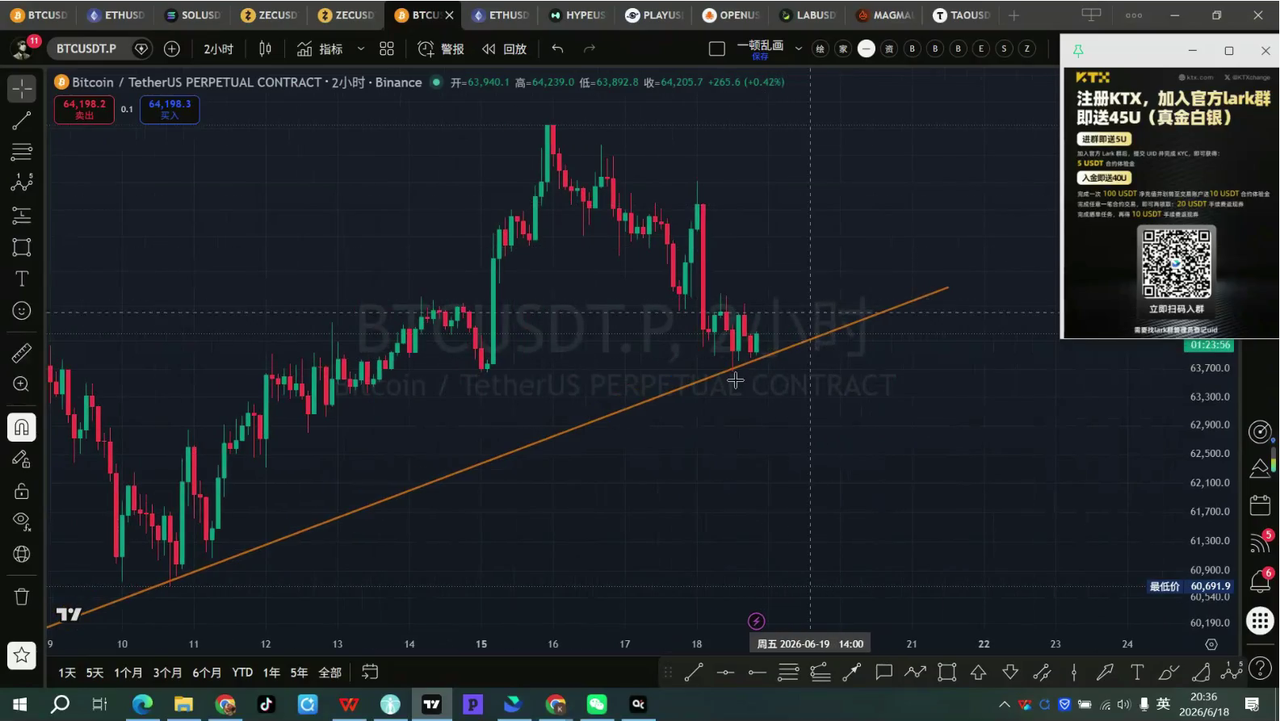Open the Fibonacci retracement tools

pos(21,152)
